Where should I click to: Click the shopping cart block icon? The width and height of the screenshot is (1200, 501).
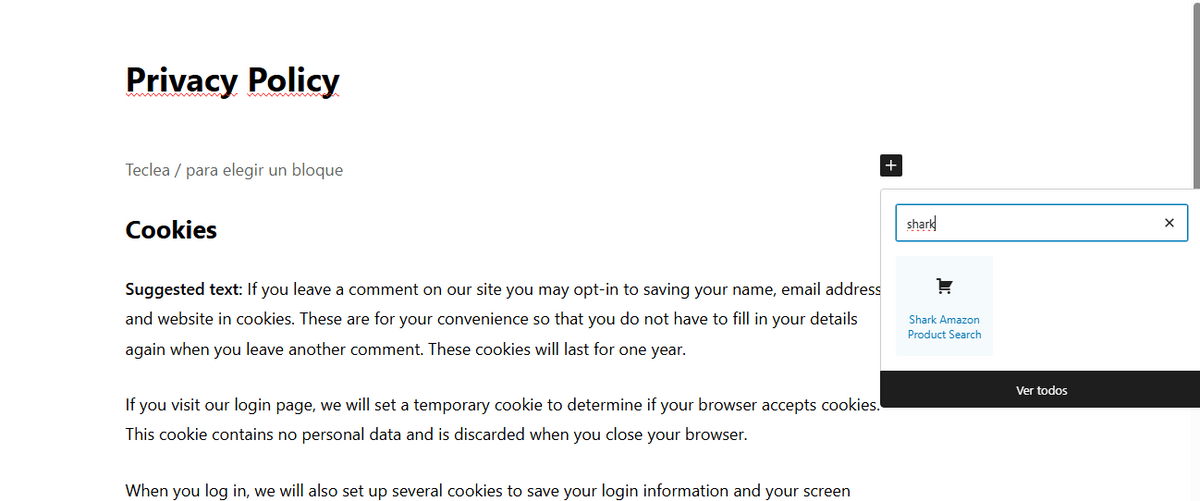pos(944,287)
